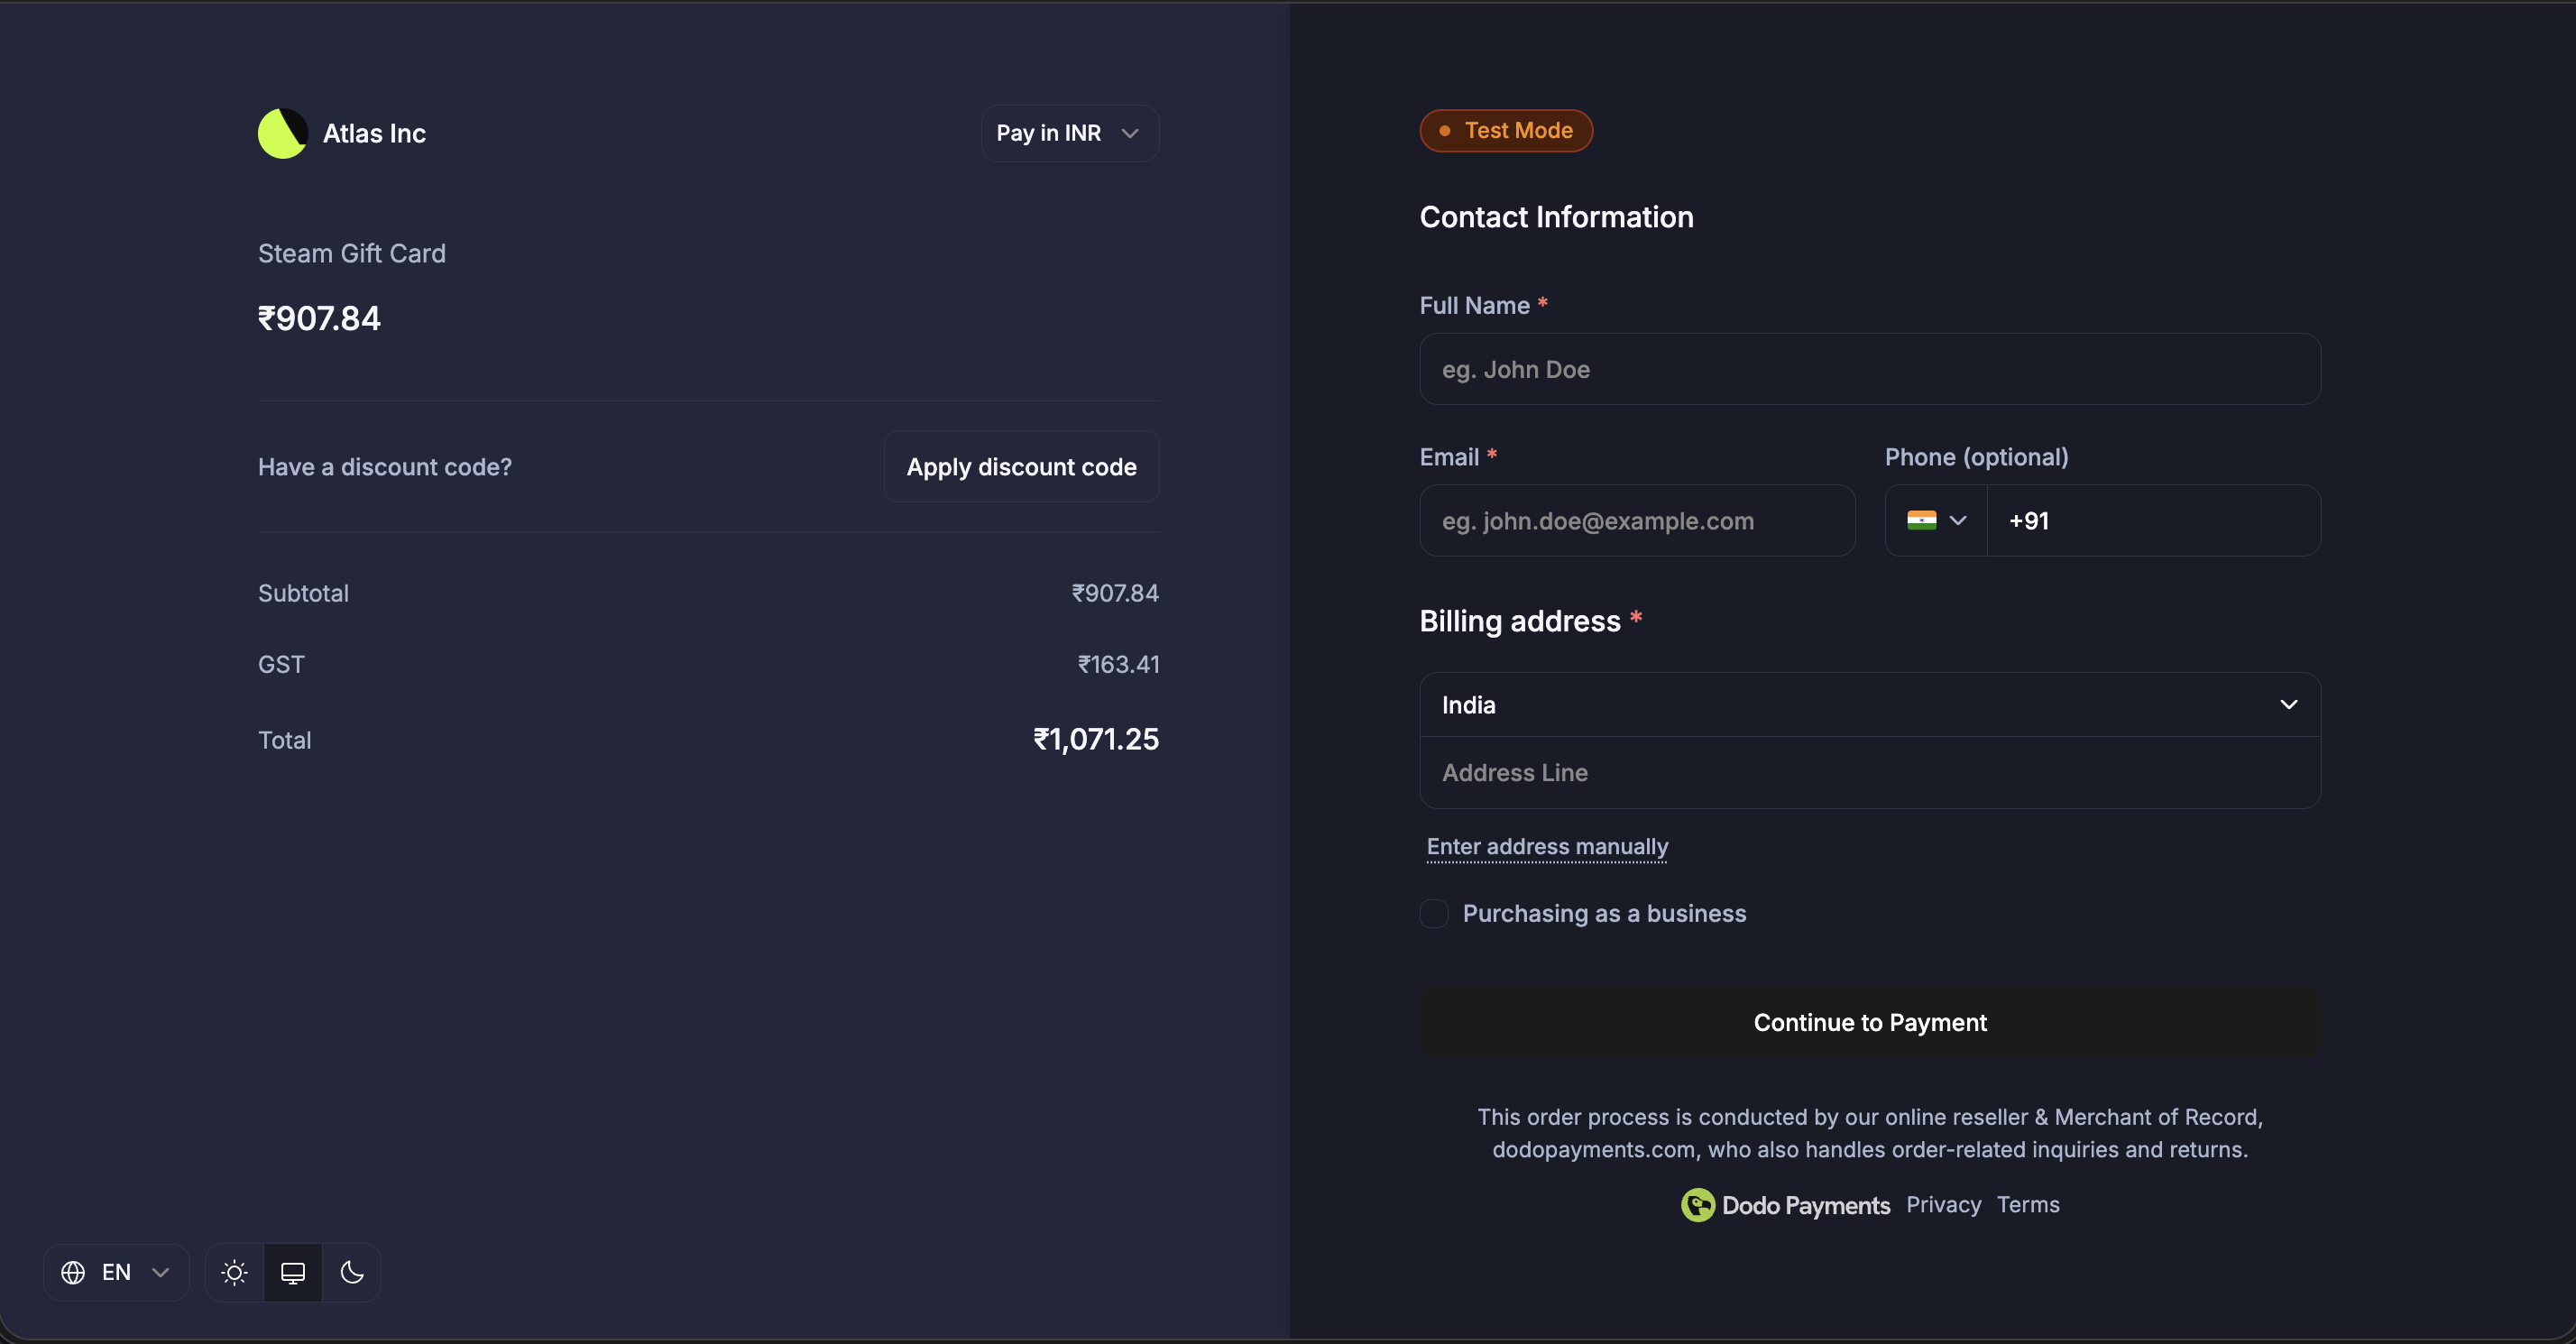Viewport: 2576px width, 1344px height.
Task: Select Enter address manually
Action: pyautogui.click(x=1546, y=846)
